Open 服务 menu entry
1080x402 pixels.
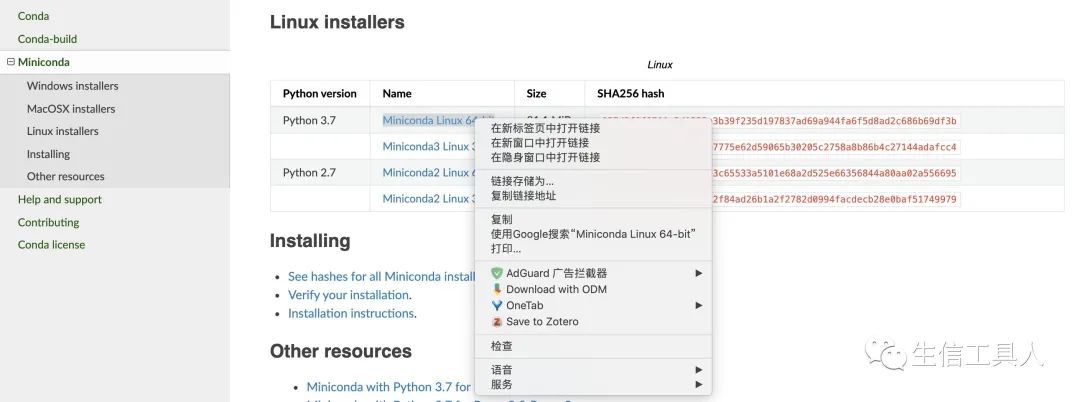tap(501, 385)
